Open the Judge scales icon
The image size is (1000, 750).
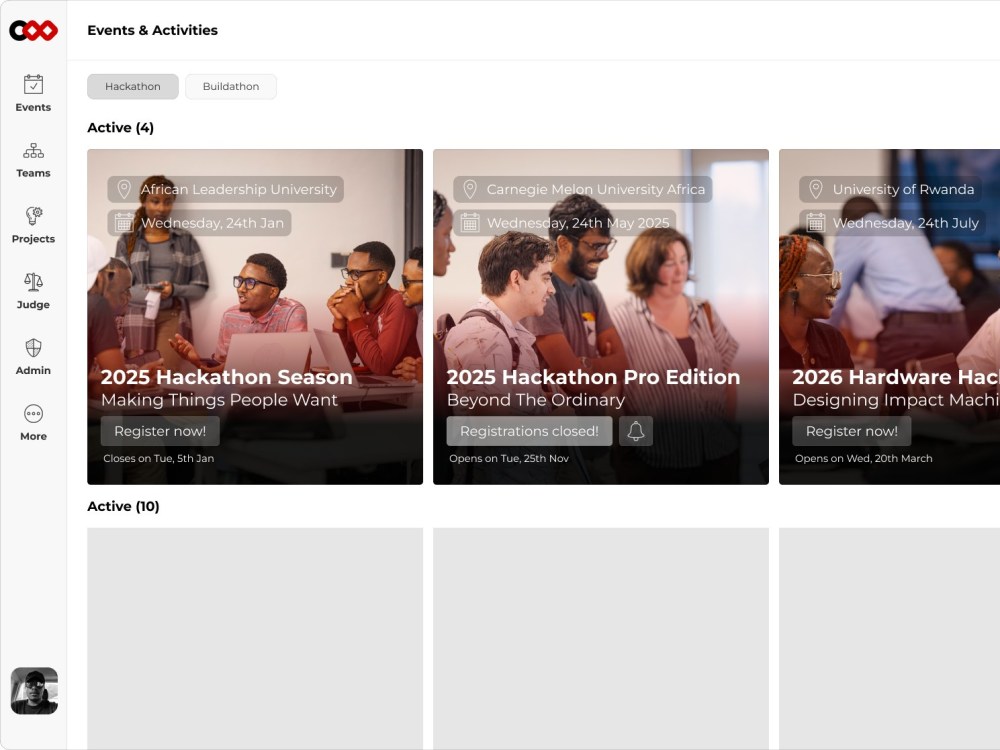click(x=33, y=281)
